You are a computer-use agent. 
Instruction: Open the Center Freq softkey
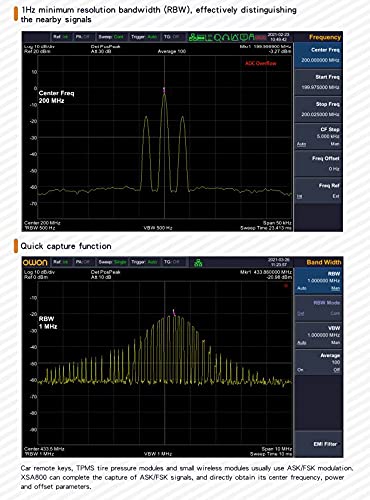(x=318, y=55)
